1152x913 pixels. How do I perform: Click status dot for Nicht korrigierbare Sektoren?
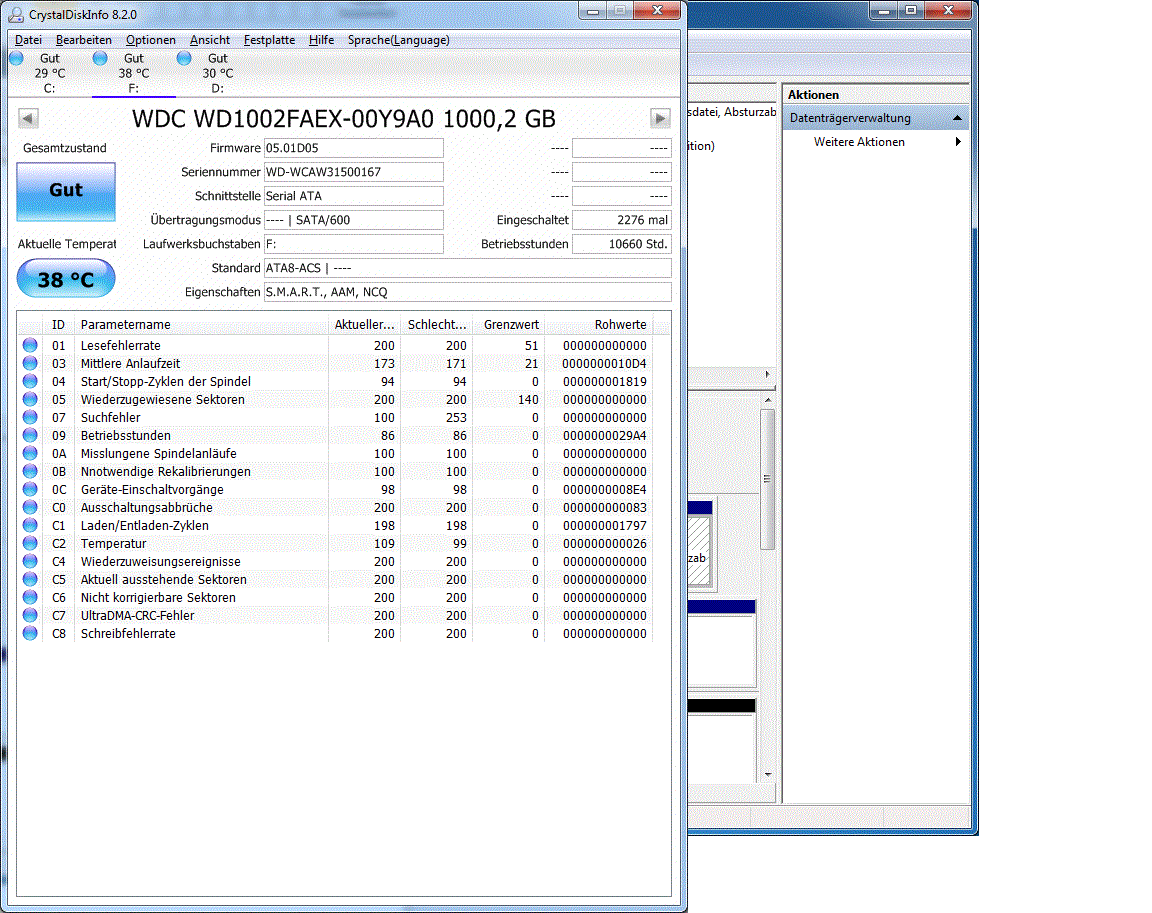coord(30,597)
